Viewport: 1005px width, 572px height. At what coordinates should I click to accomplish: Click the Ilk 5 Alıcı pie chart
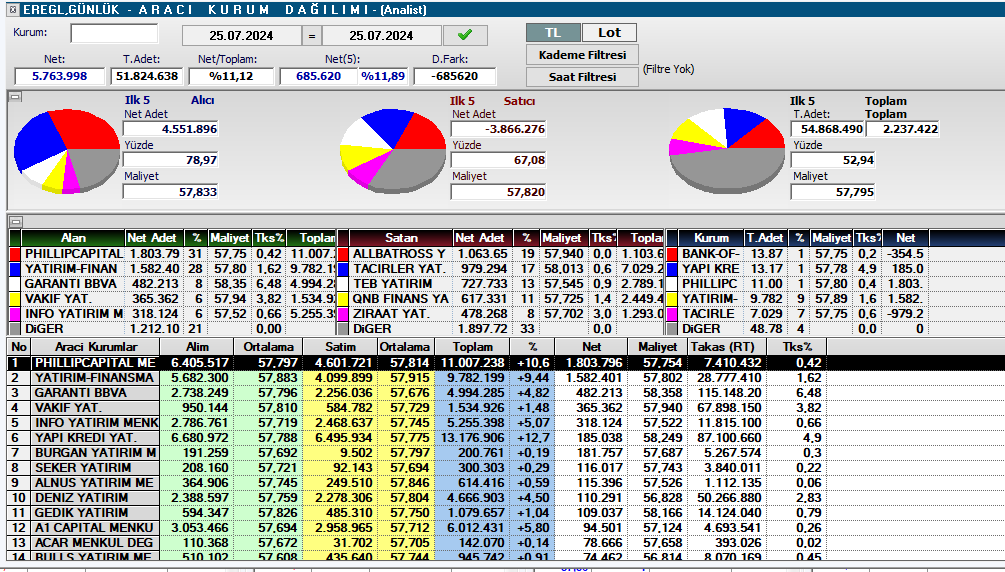tap(67, 151)
